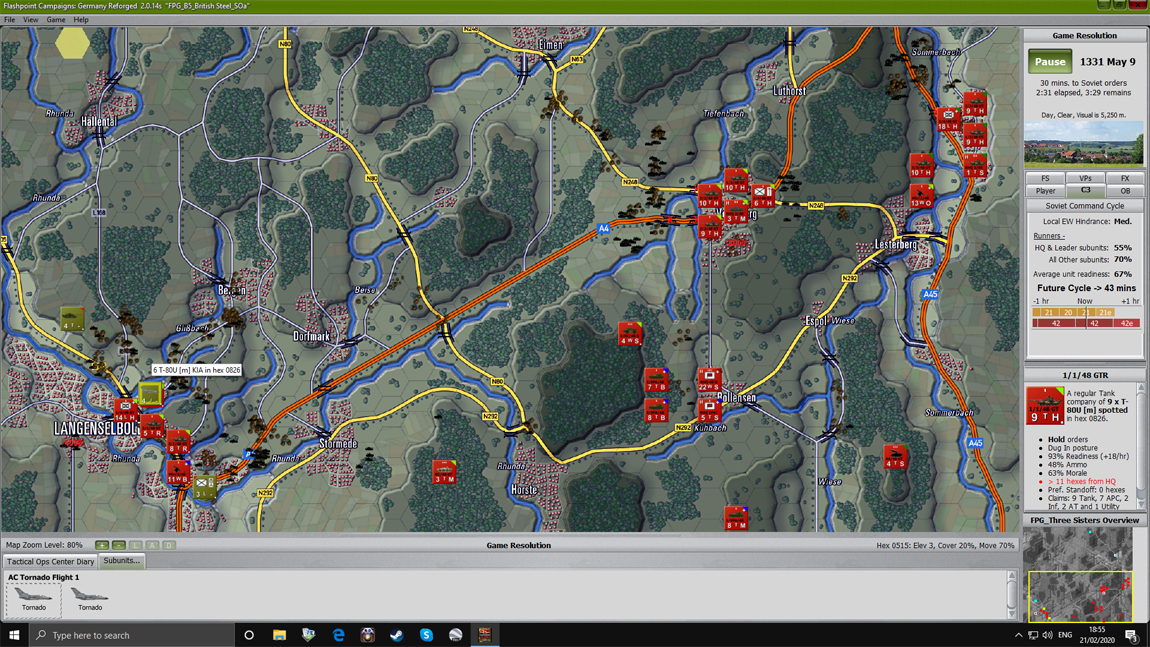Toggle the L map overlay button
Viewport: 1150px width, 647px height.
click(136, 545)
